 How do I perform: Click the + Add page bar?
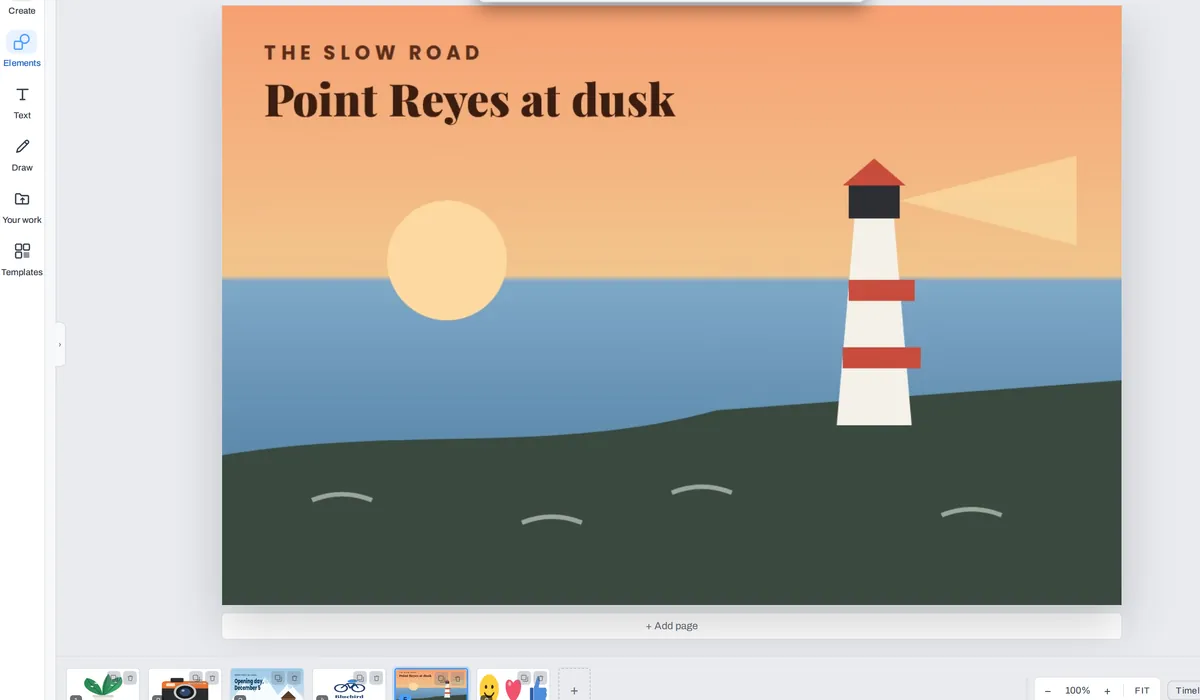pyautogui.click(x=671, y=626)
